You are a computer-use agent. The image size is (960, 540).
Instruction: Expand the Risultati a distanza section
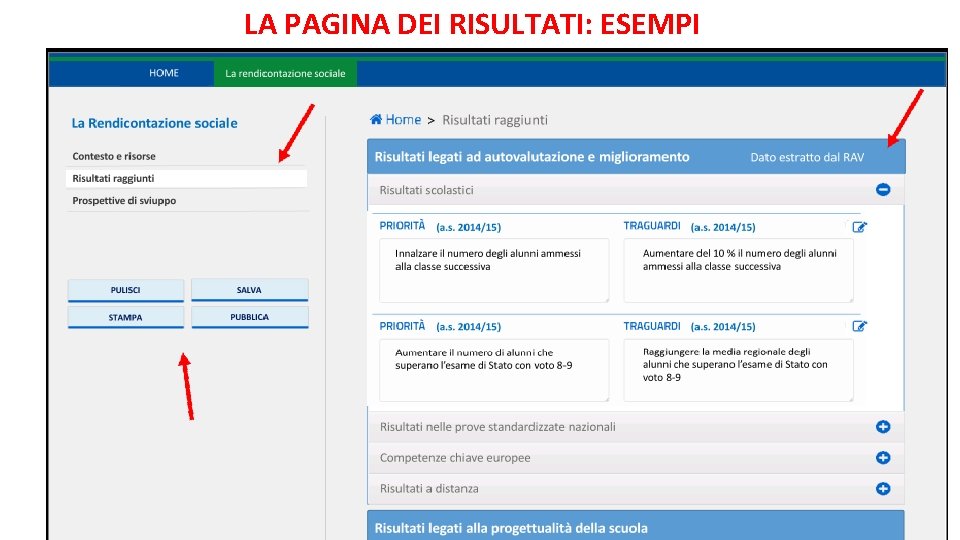[883, 489]
